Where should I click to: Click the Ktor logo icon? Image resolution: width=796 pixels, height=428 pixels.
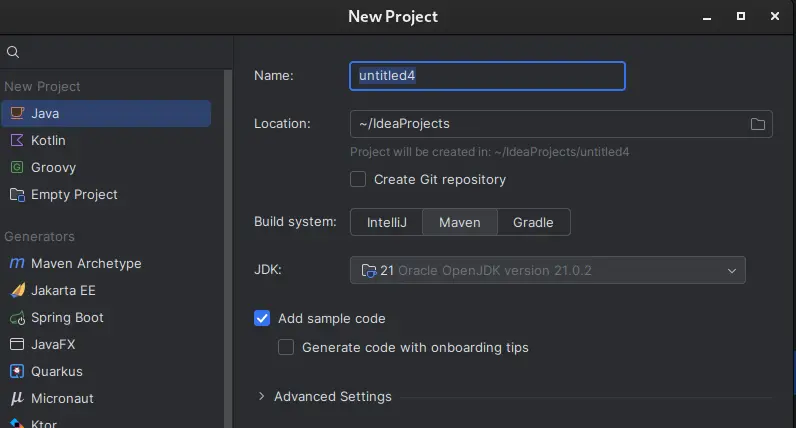coord(17,423)
